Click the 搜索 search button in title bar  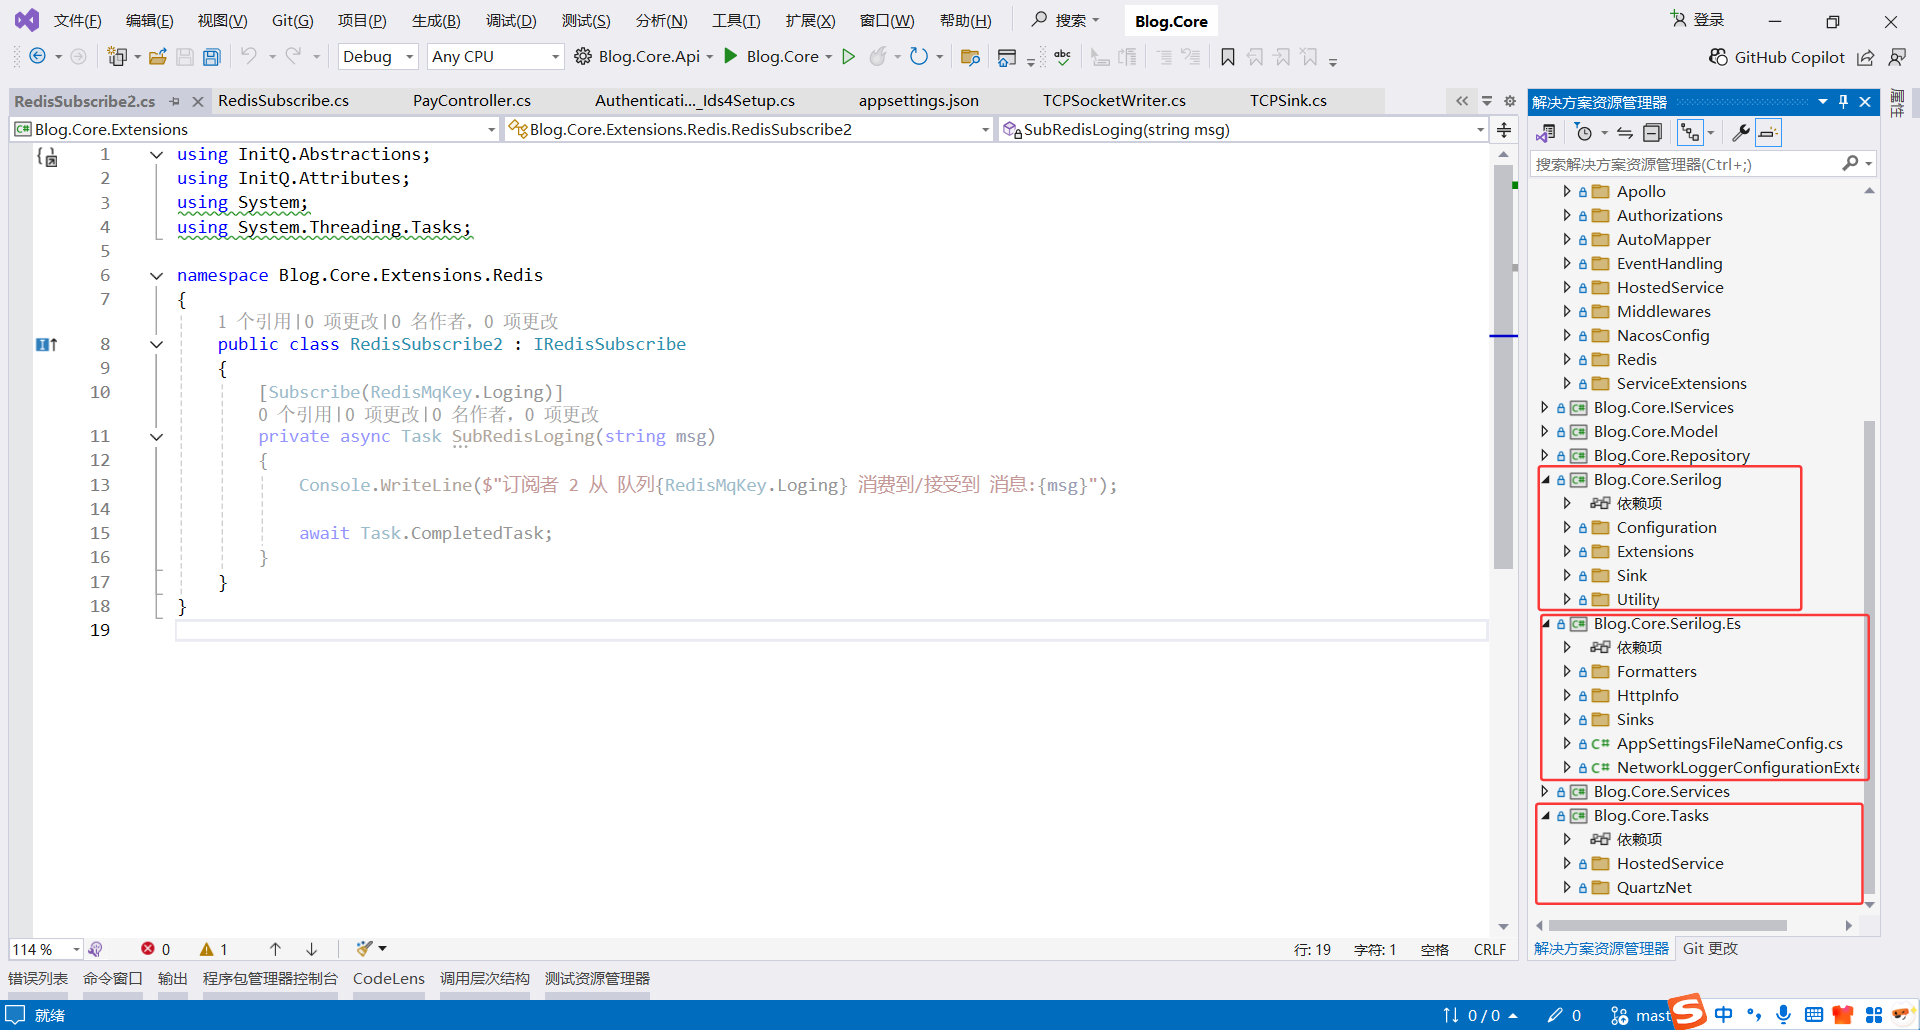point(1066,20)
